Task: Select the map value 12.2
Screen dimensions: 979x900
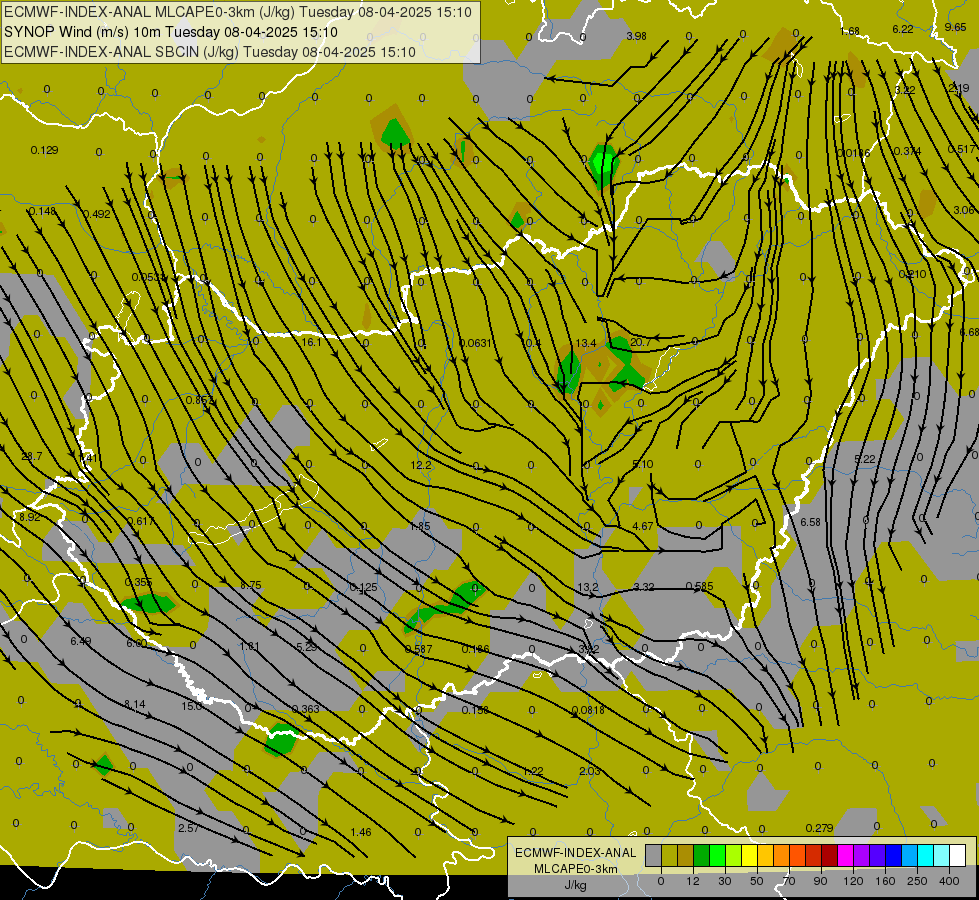Action: (x=421, y=465)
